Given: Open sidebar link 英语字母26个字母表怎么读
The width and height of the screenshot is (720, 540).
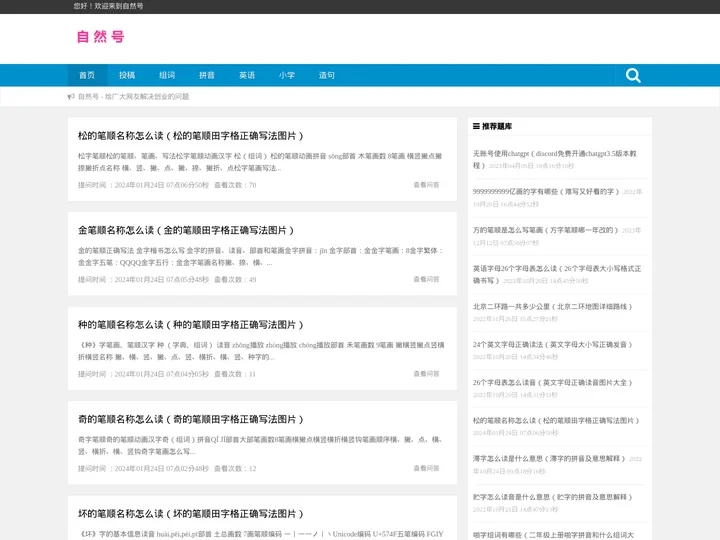Looking at the screenshot, I should [557, 274].
